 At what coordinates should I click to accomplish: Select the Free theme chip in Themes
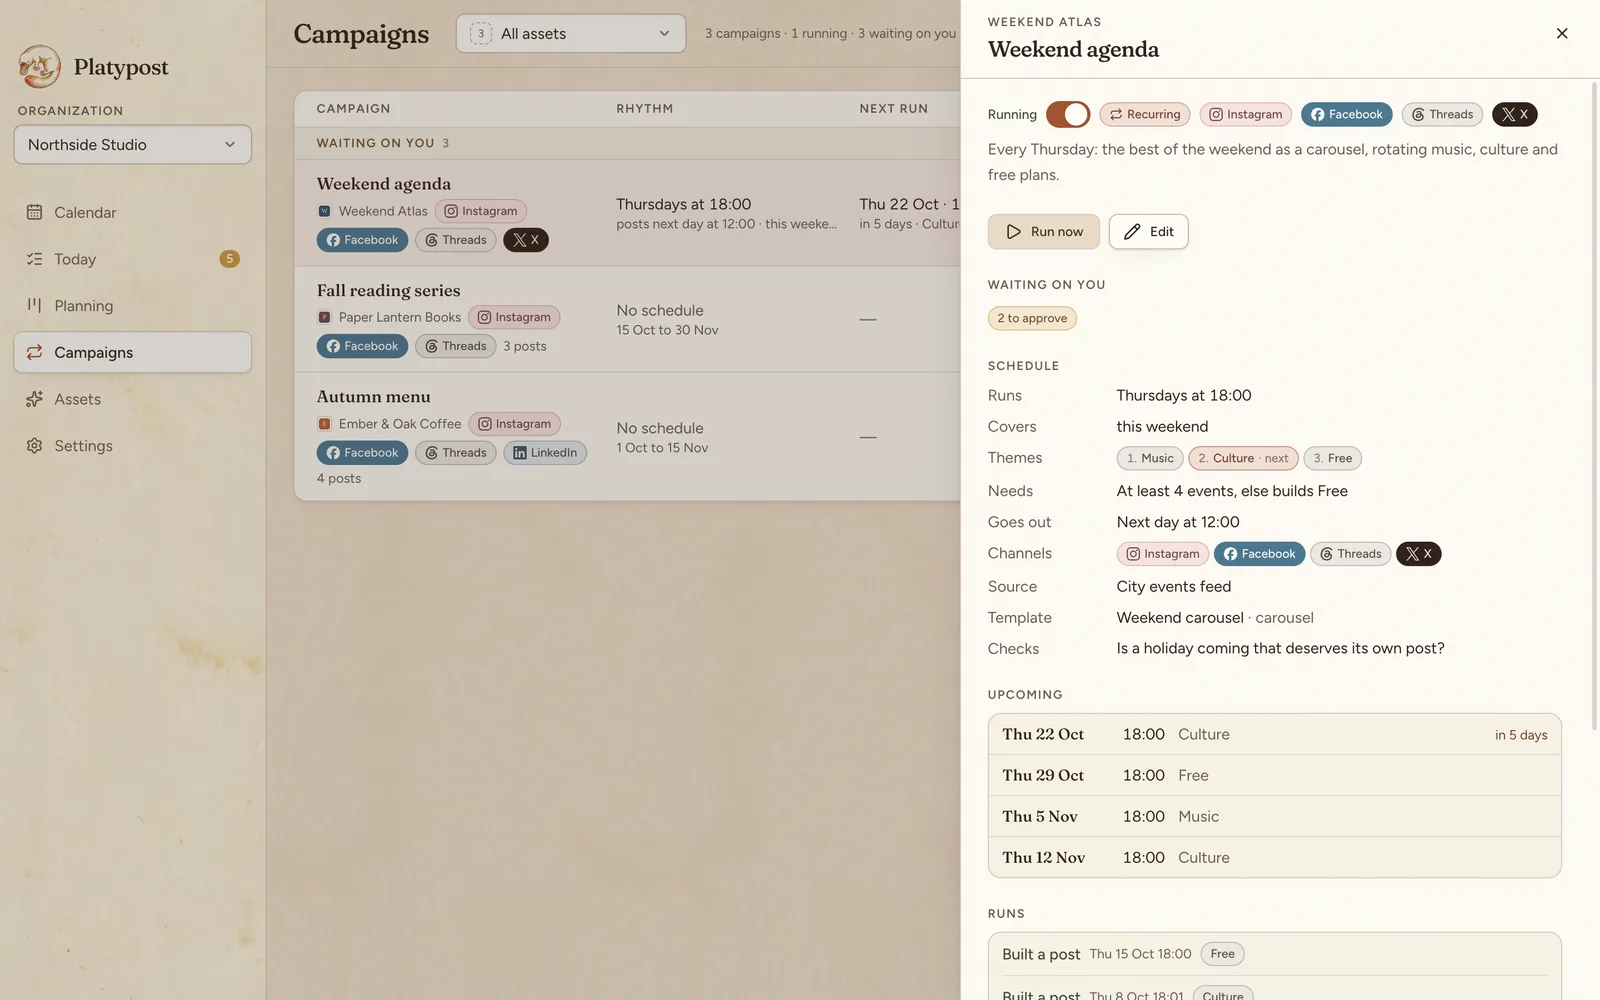pyautogui.click(x=1332, y=458)
